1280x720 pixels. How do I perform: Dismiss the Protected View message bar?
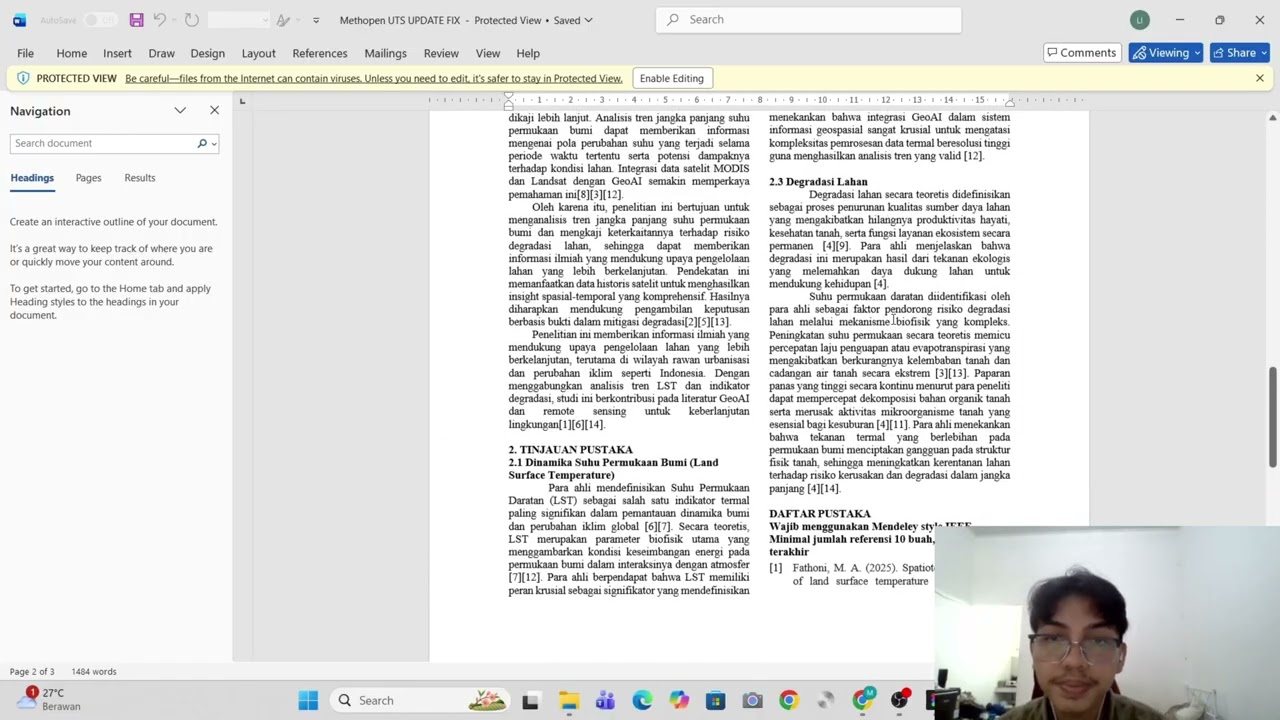click(x=1259, y=78)
